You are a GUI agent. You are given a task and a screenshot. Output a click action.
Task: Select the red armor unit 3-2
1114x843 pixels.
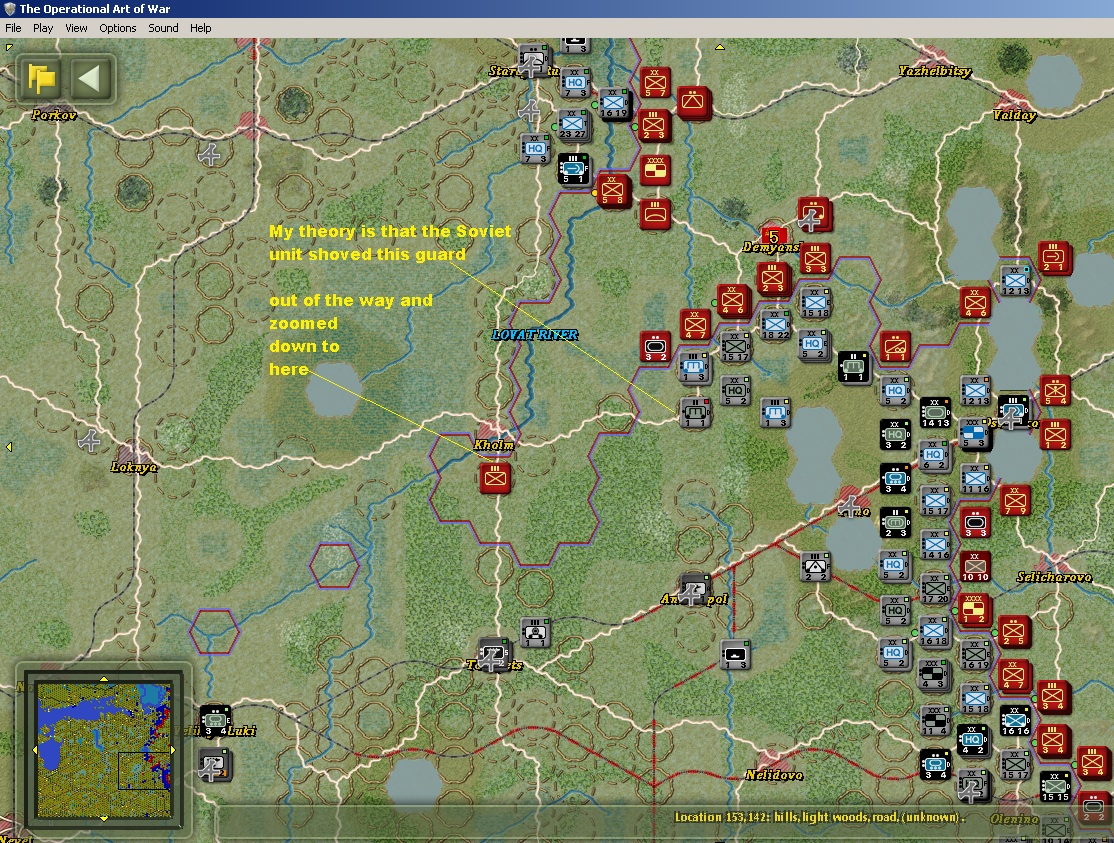(x=655, y=347)
